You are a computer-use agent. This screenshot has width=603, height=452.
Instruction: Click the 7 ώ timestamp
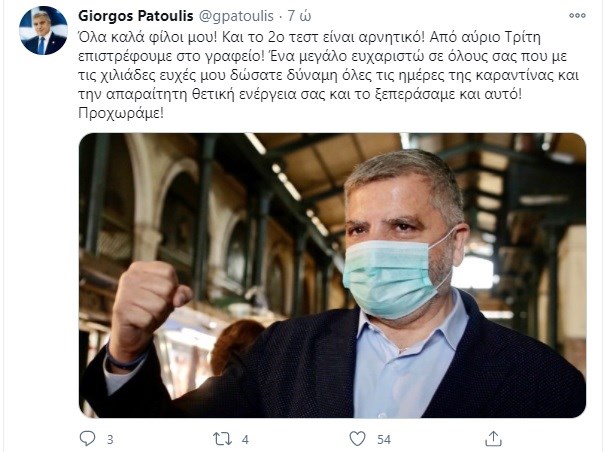coord(300,16)
